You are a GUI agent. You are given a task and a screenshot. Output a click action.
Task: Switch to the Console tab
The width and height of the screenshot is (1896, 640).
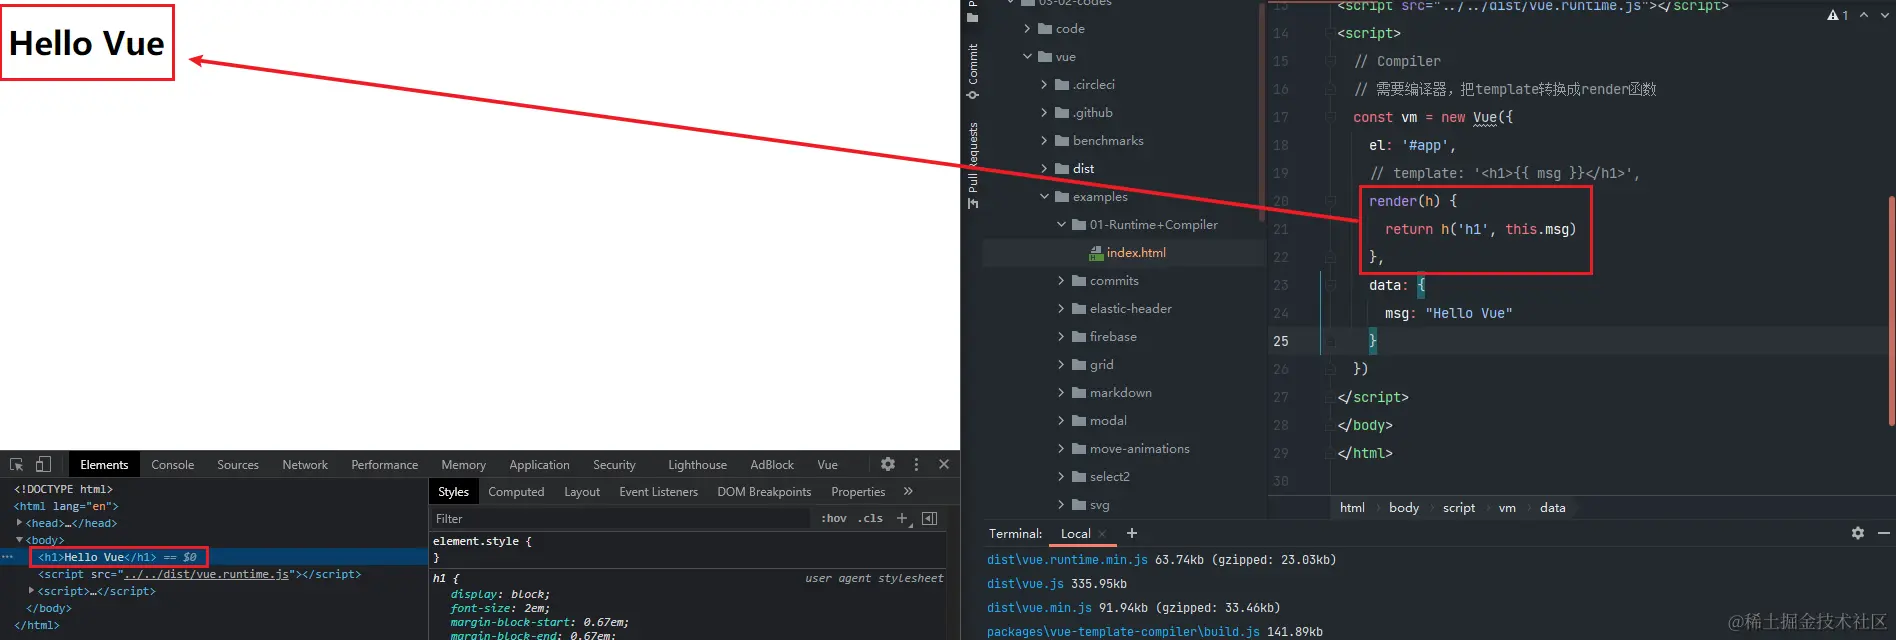coord(173,465)
